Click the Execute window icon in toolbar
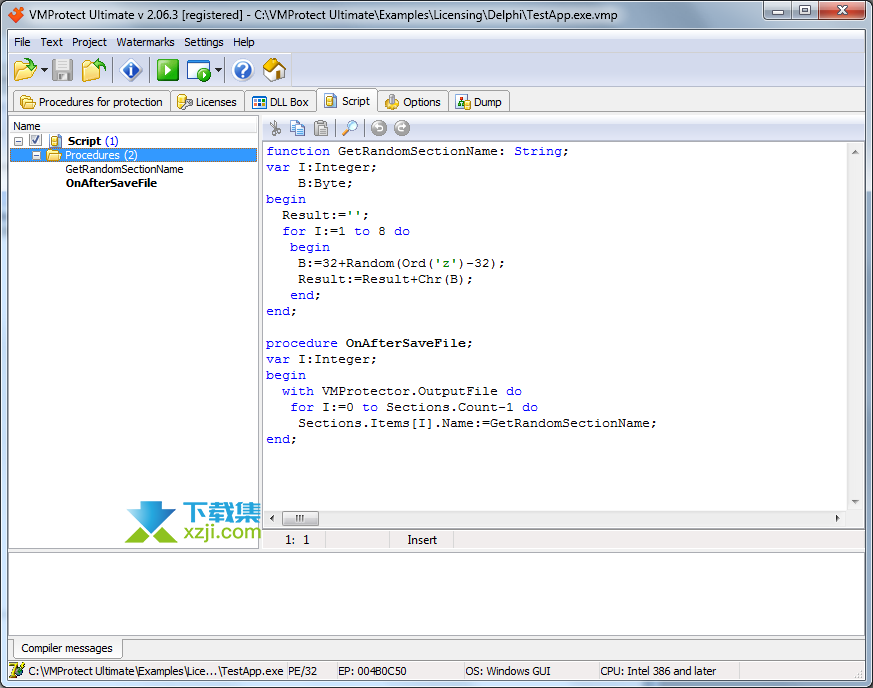 [199, 71]
